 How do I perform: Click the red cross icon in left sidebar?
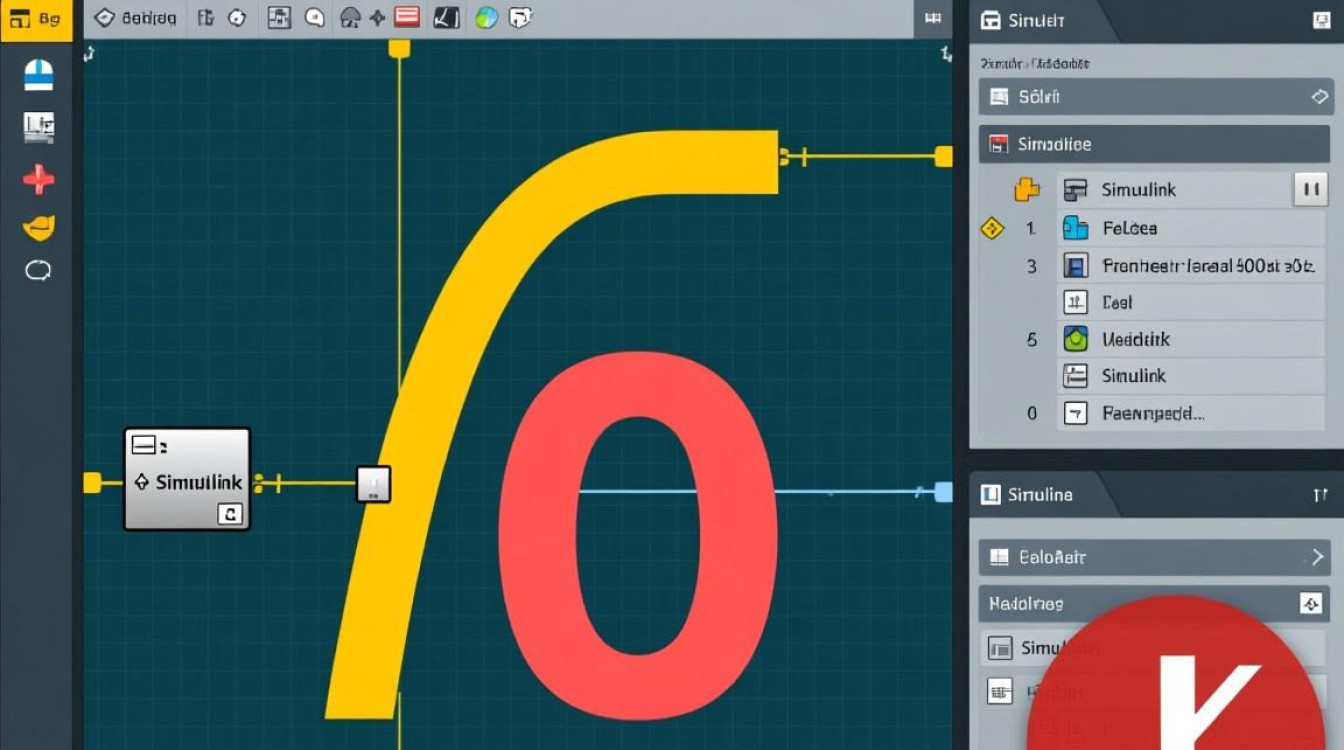coord(38,180)
